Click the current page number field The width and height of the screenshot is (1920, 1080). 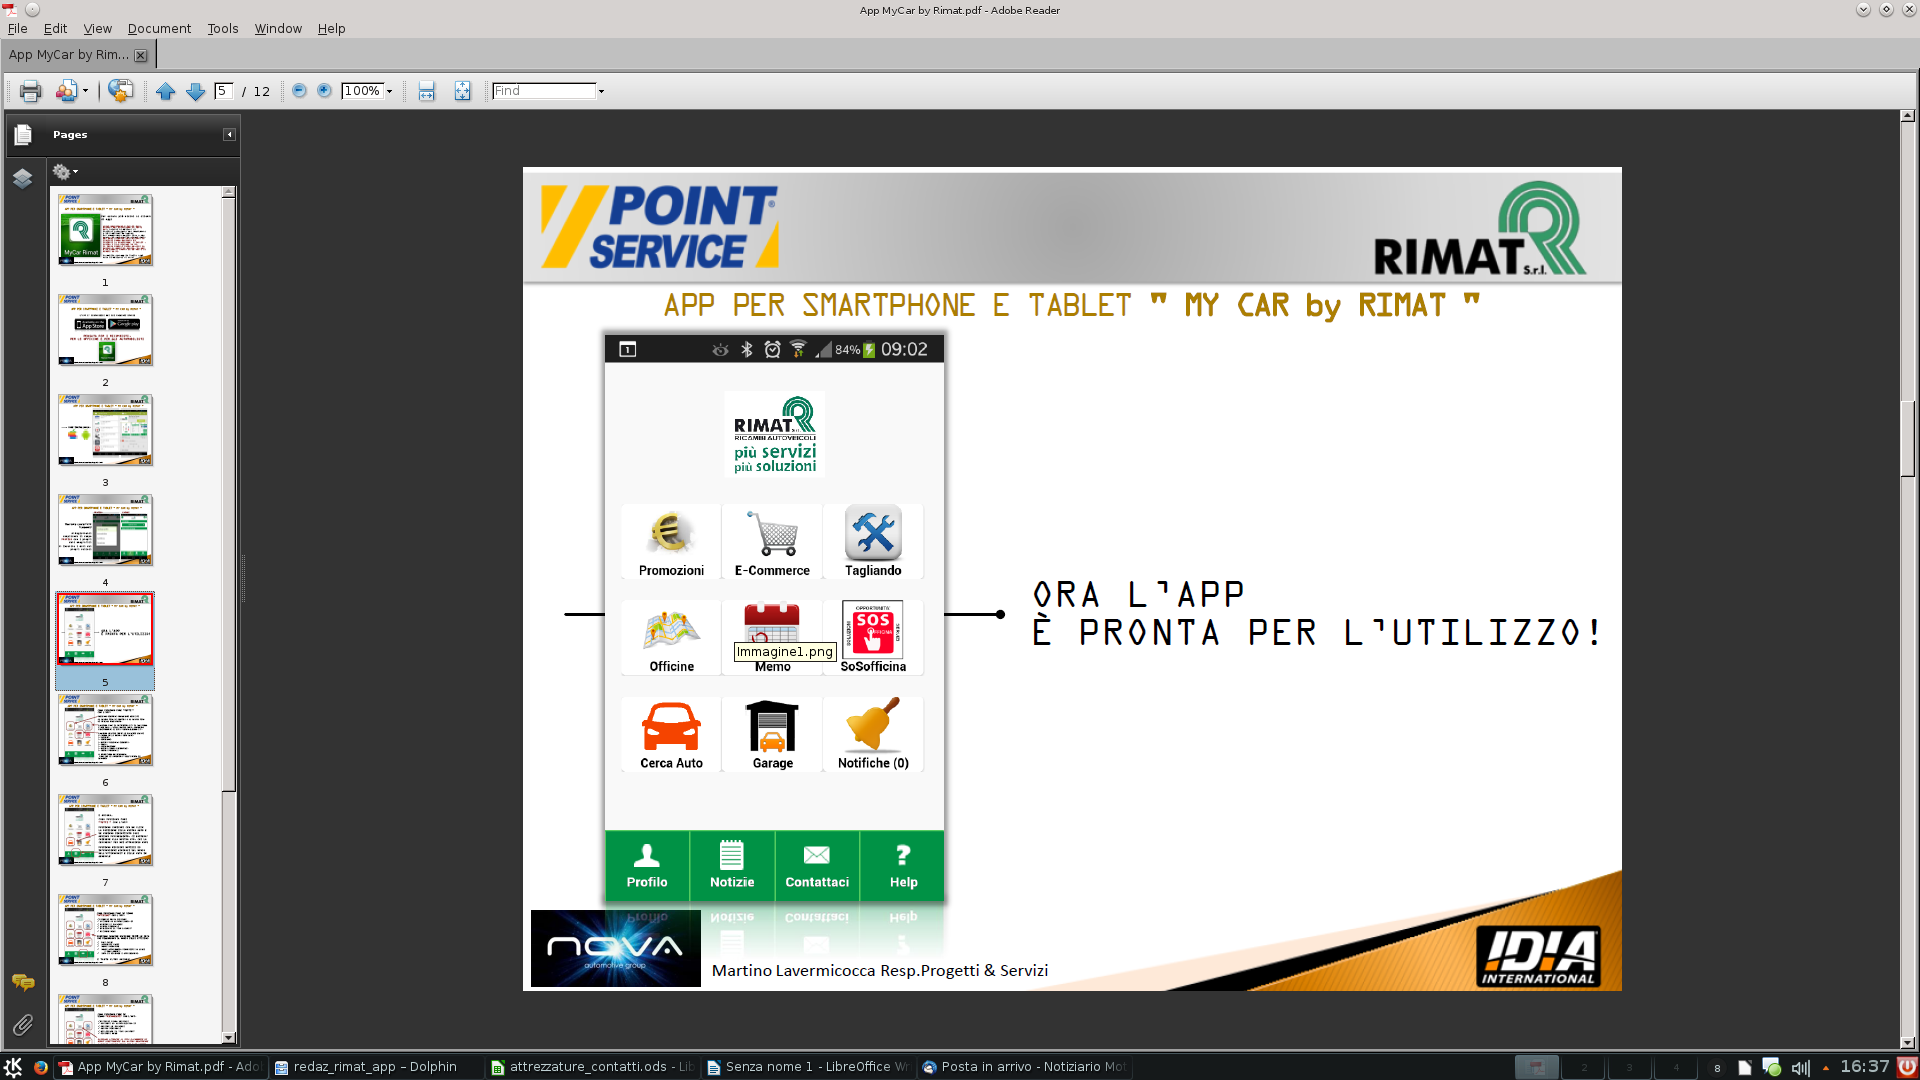(224, 91)
